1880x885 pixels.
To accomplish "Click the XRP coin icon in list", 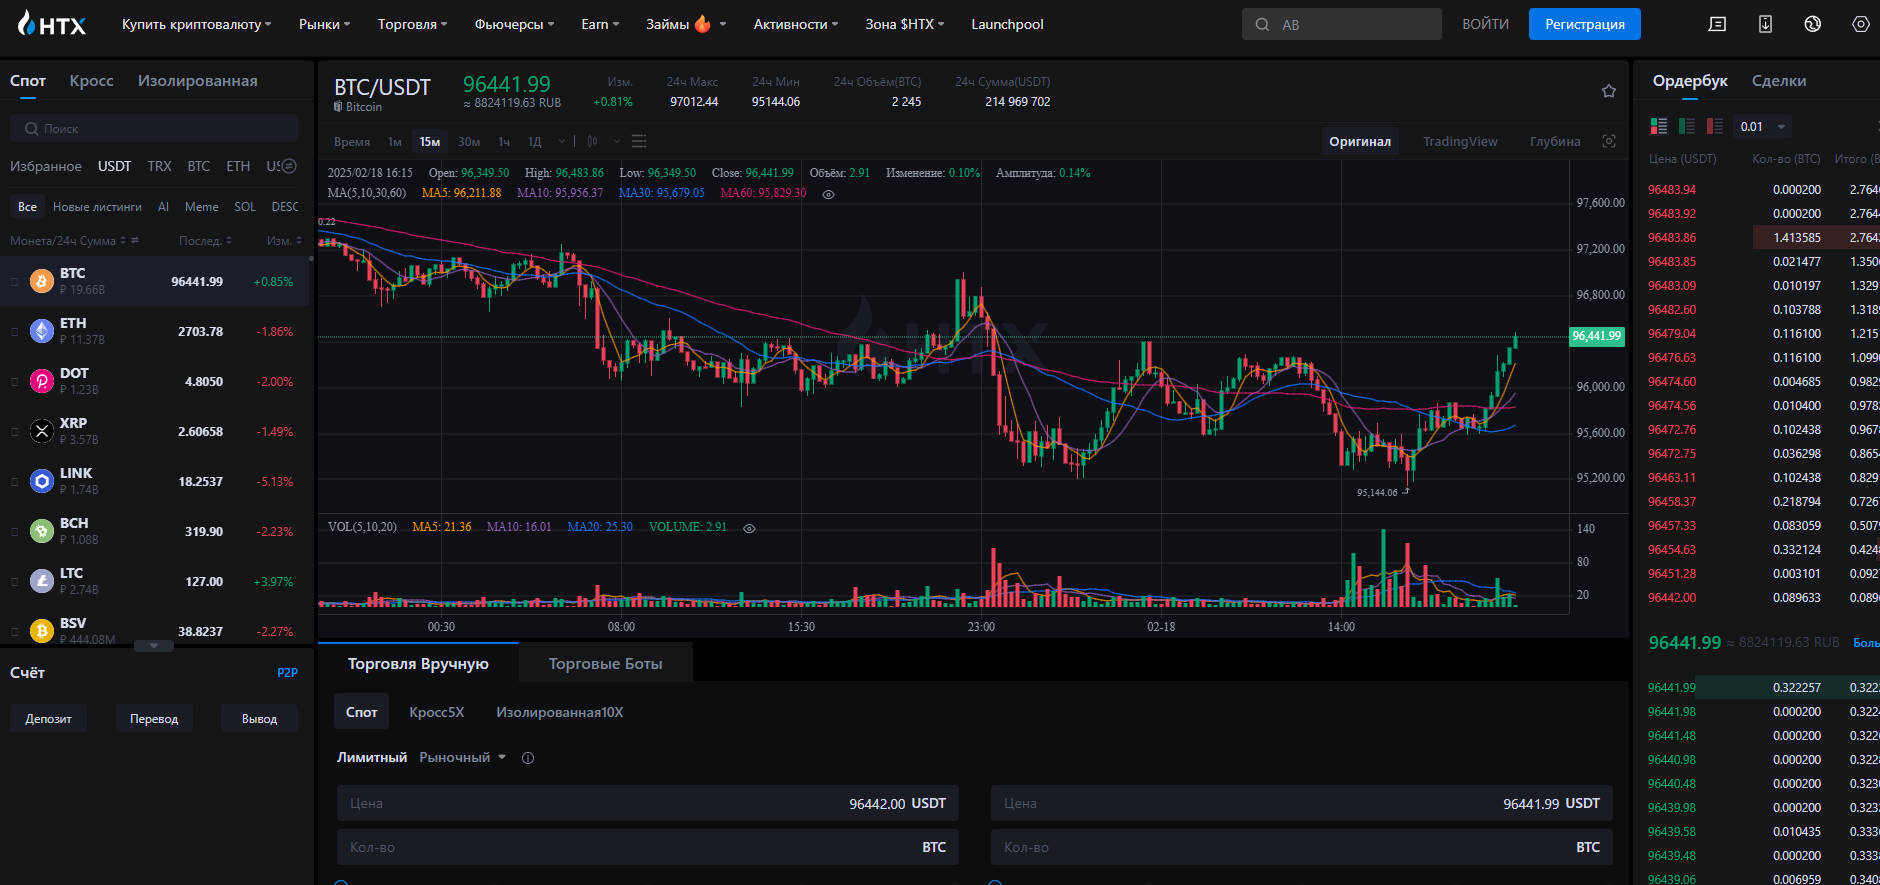I will pyautogui.click(x=42, y=431).
